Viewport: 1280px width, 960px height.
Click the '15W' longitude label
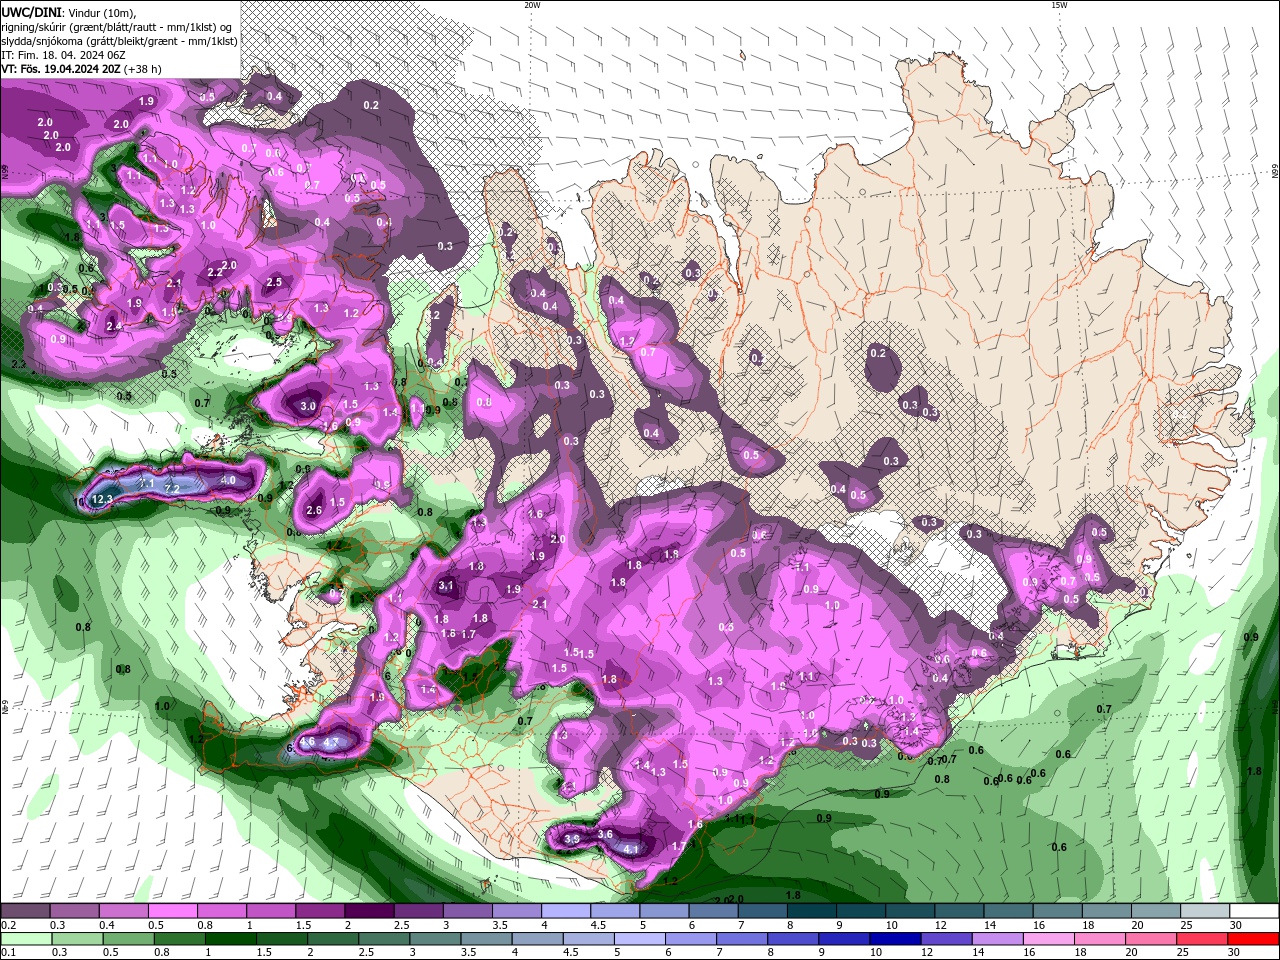click(x=1059, y=5)
